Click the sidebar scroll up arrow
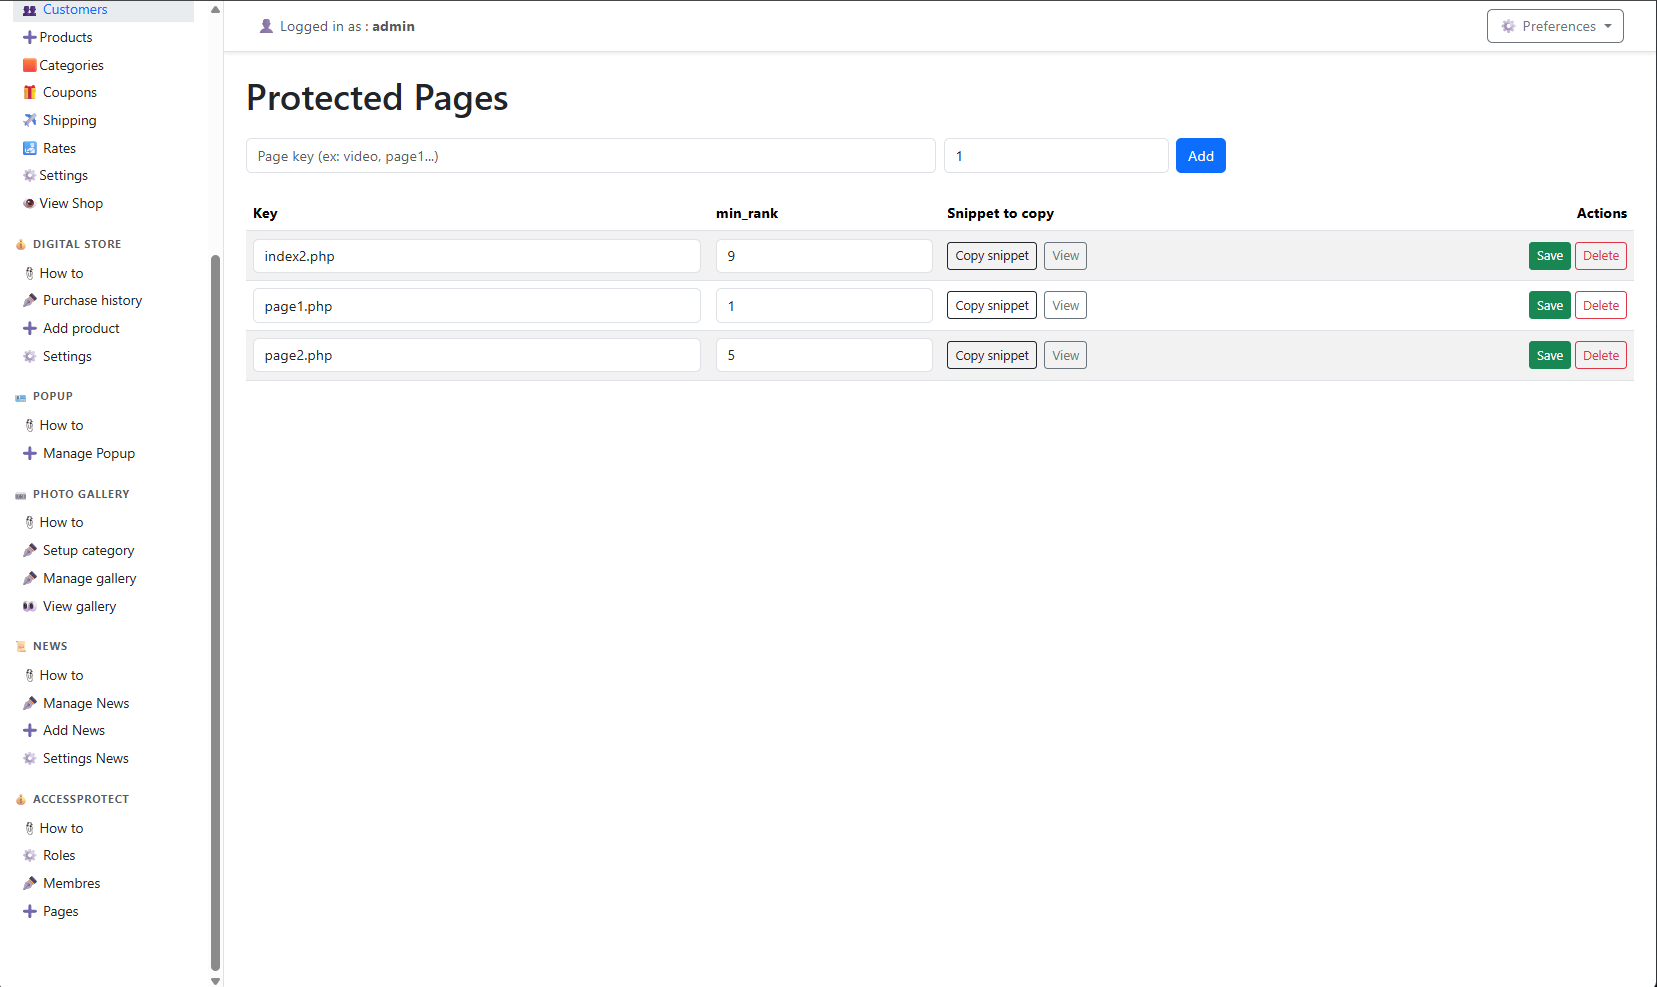The width and height of the screenshot is (1657, 987). pyautogui.click(x=215, y=9)
